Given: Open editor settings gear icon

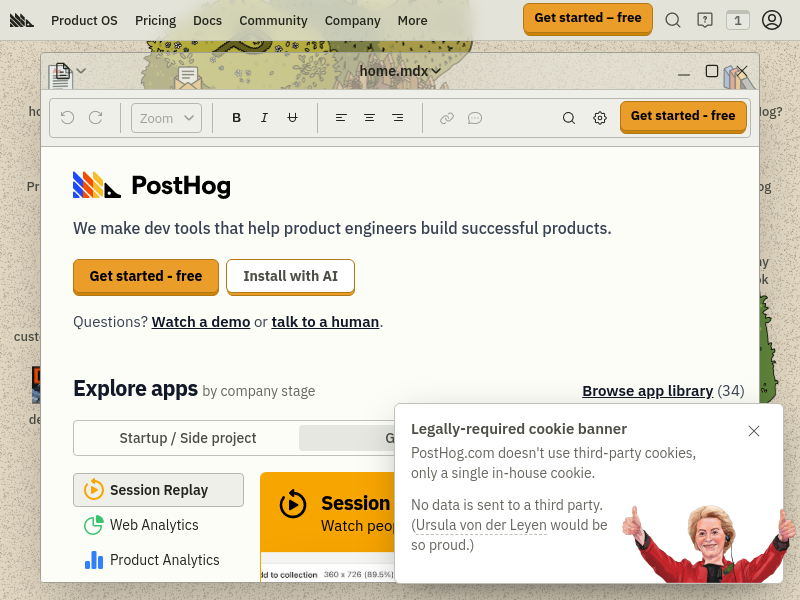Looking at the screenshot, I should [x=600, y=118].
